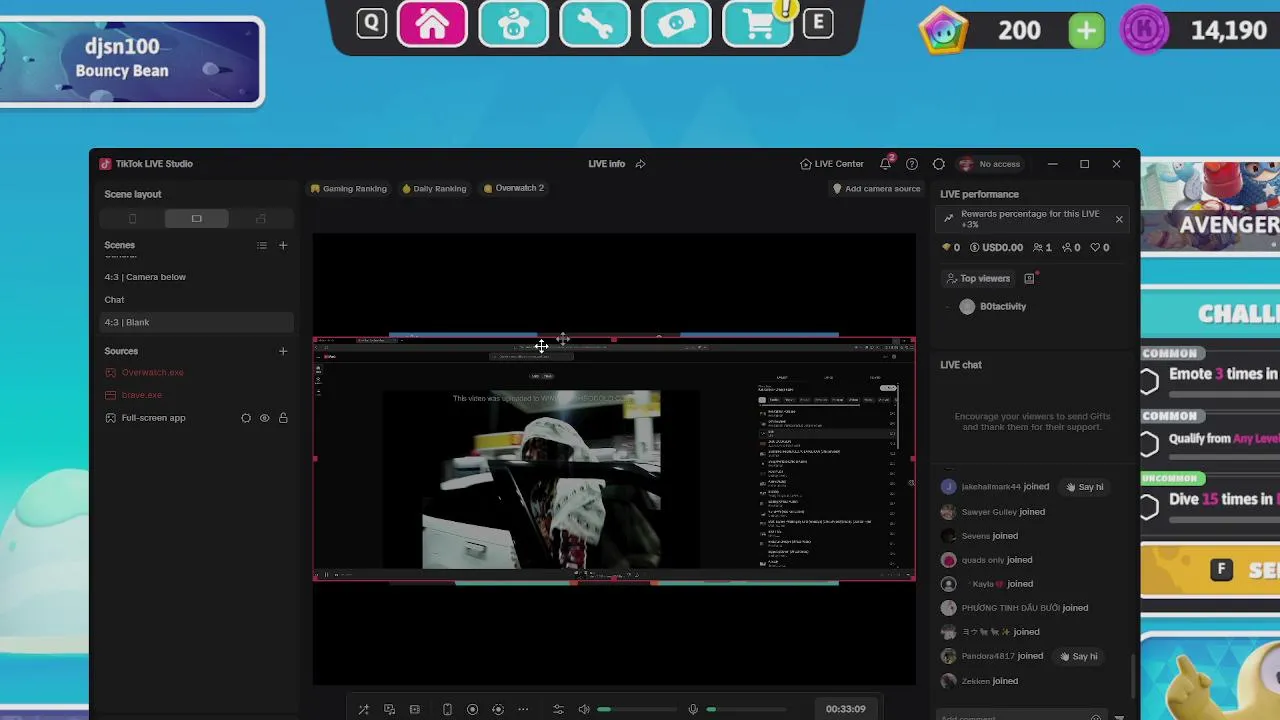Add a new scene with plus icon
The width and height of the screenshot is (1280, 720).
(x=283, y=245)
